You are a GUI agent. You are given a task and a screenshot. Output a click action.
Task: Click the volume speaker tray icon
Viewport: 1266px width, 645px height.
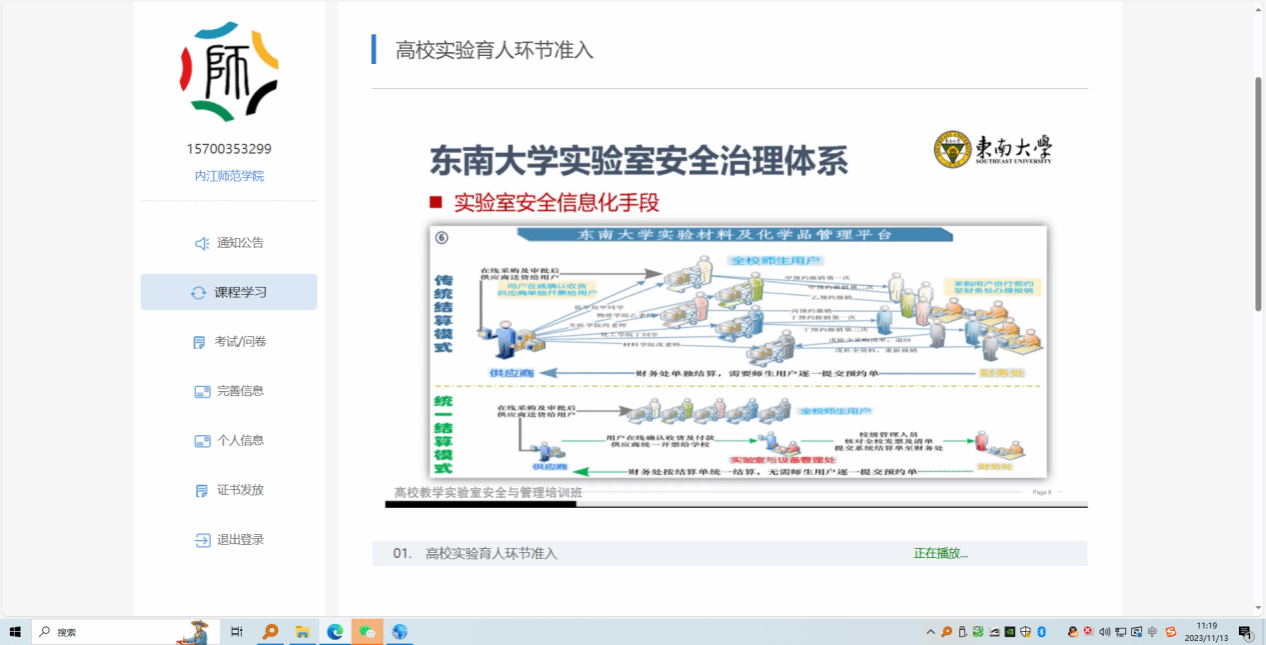tap(1105, 632)
